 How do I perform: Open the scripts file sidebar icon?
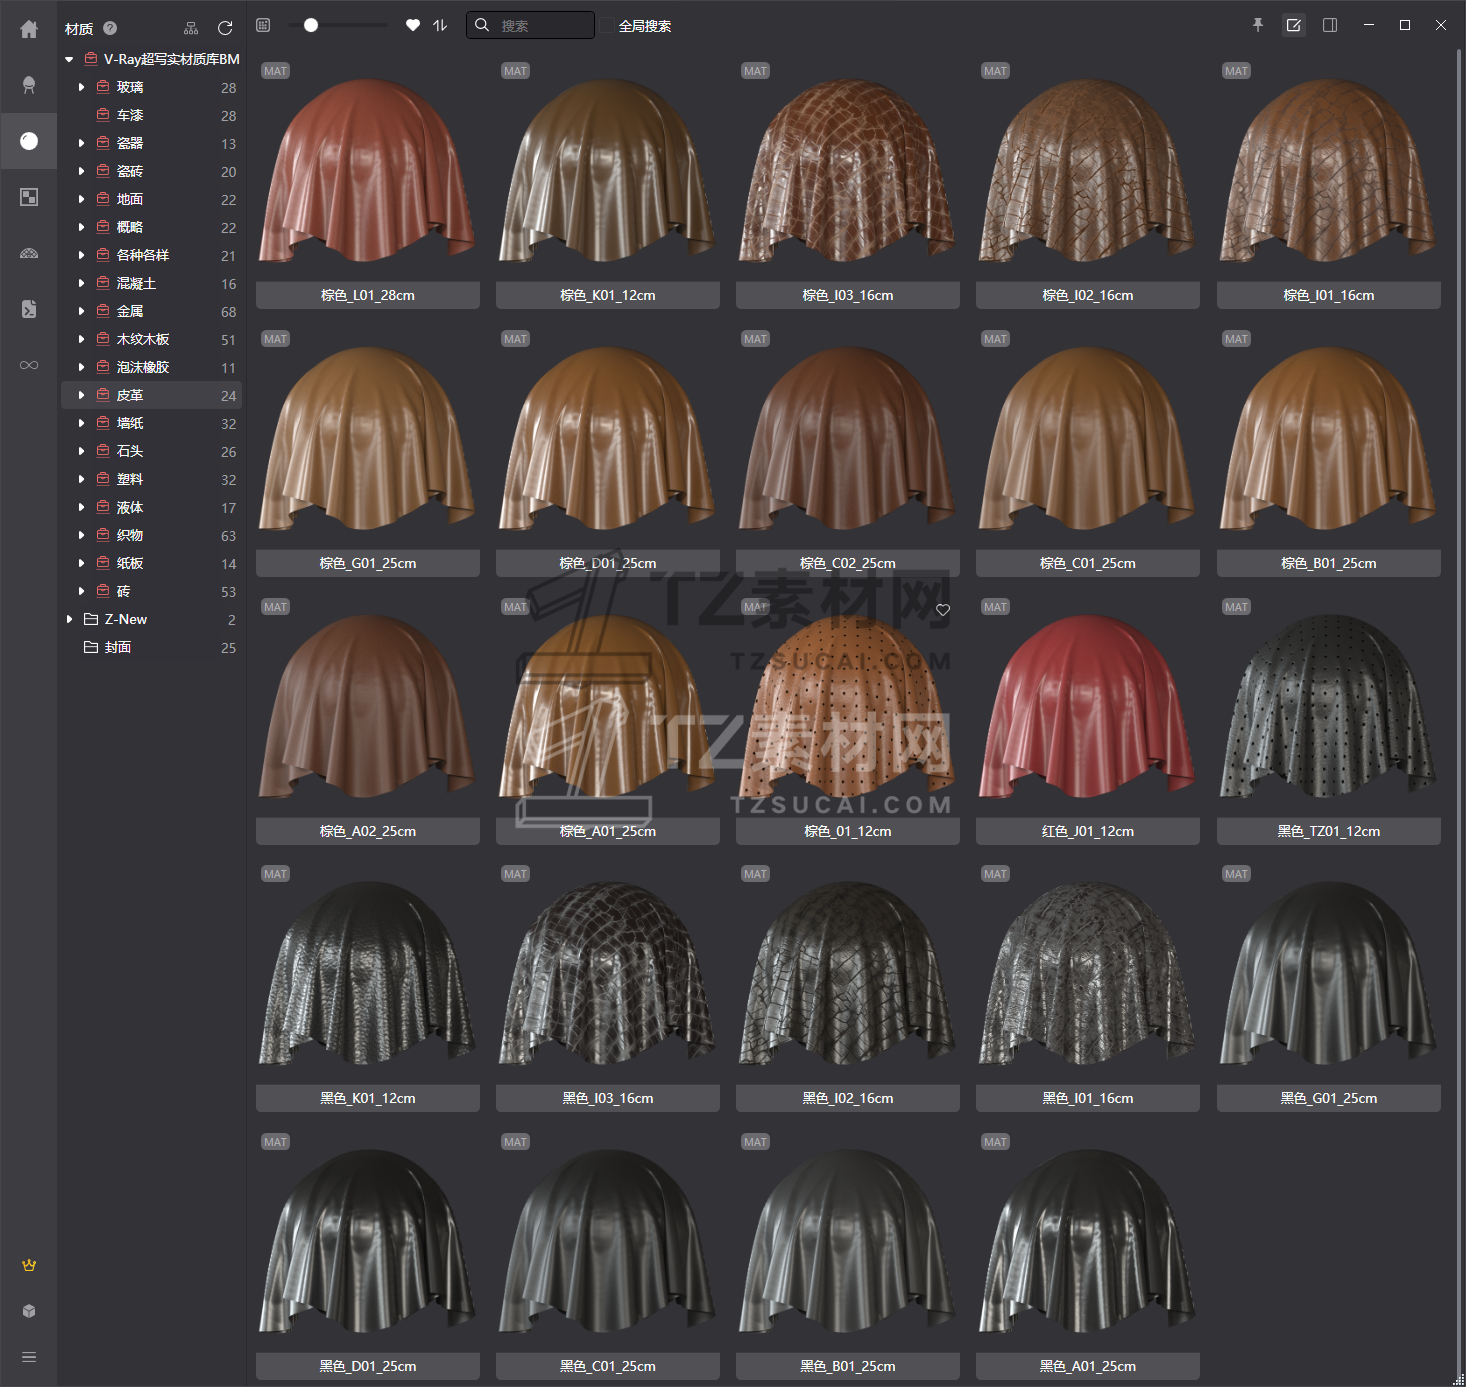(29, 309)
